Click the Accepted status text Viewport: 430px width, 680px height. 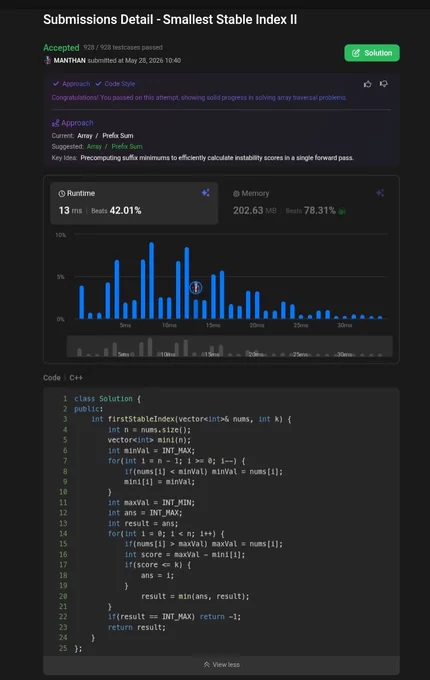coord(61,48)
